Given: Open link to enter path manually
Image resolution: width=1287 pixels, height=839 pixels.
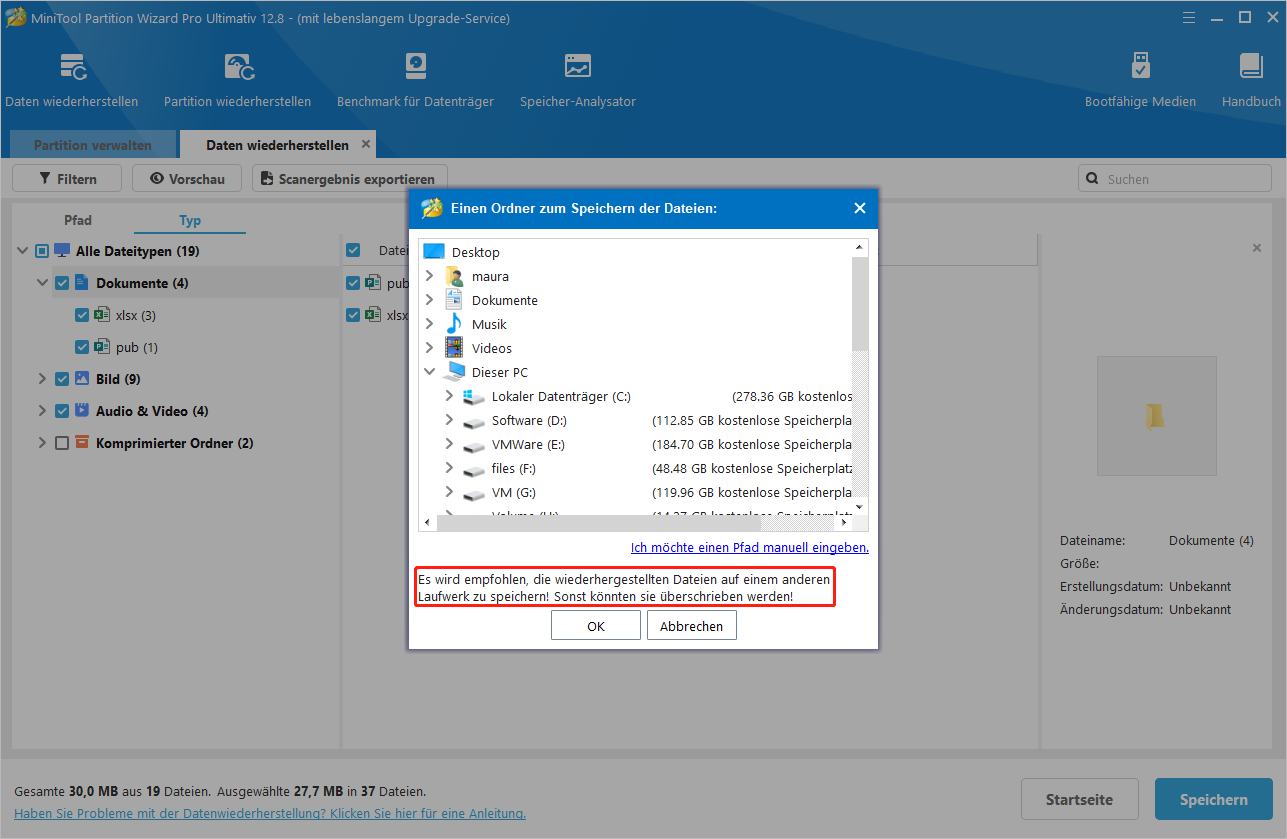Looking at the screenshot, I should click(x=750, y=547).
